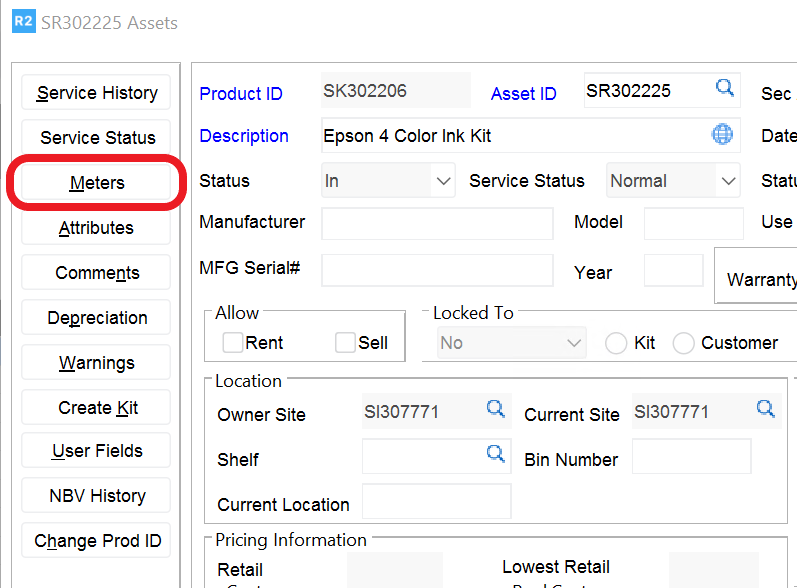Click the Manufacturer text field

pos(437,223)
